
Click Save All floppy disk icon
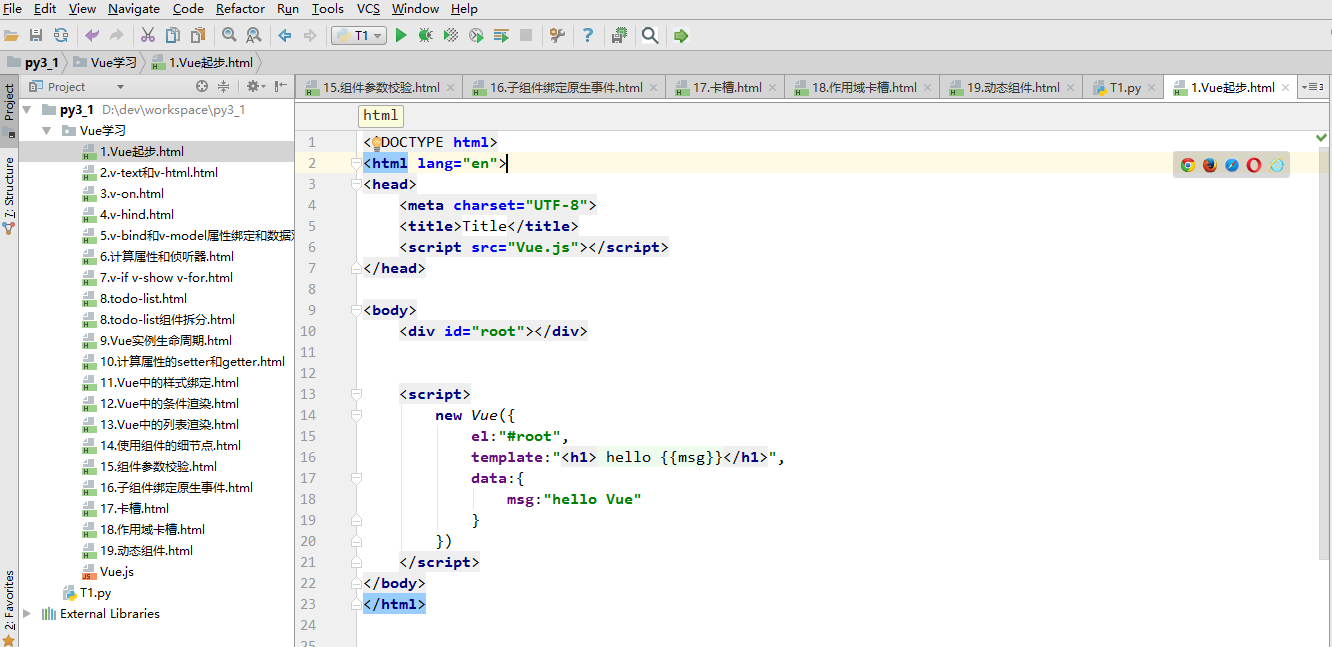pos(36,36)
